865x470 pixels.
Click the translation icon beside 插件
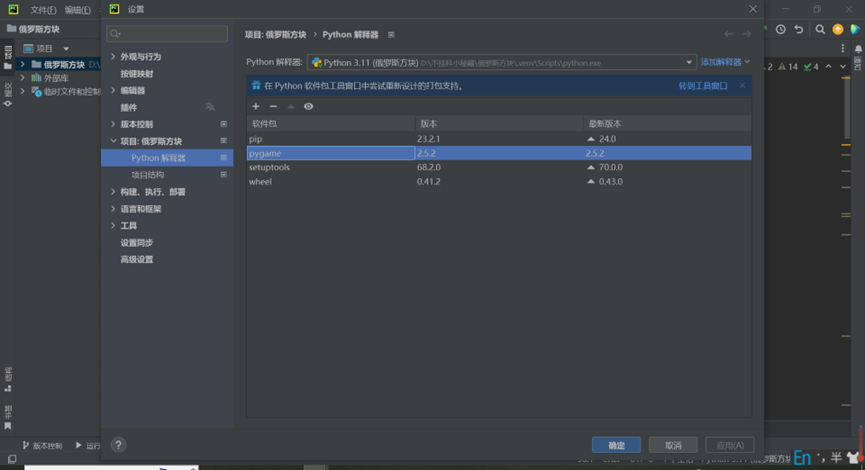[210, 107]
